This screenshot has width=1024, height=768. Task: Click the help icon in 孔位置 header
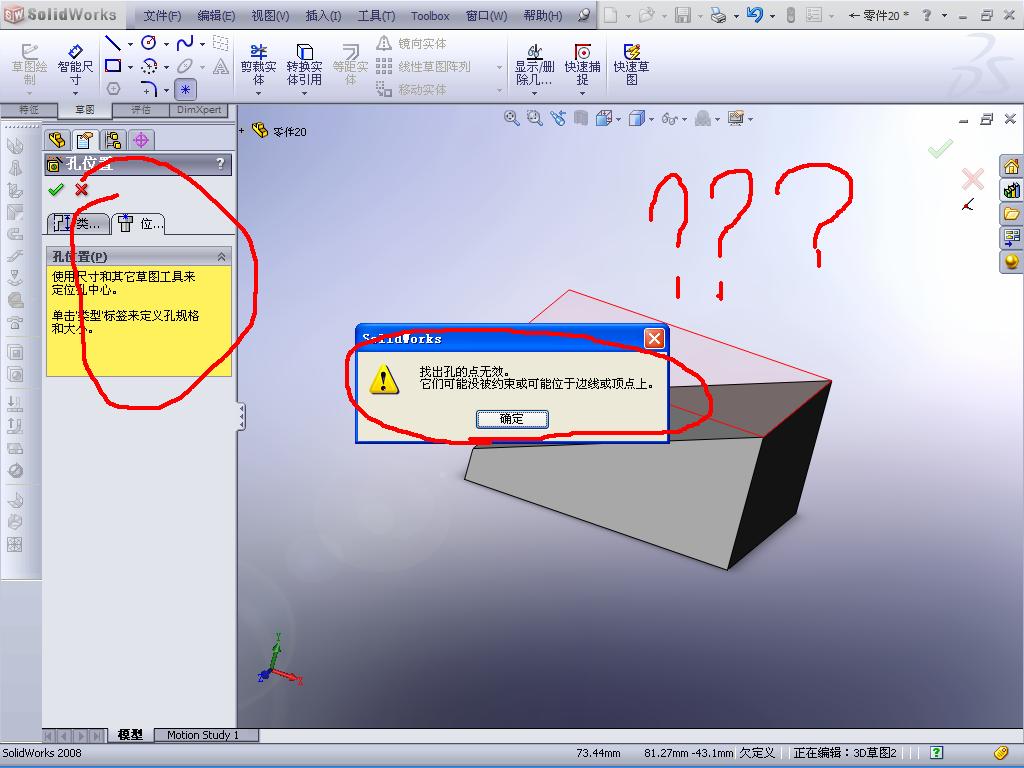click(220, 164)
